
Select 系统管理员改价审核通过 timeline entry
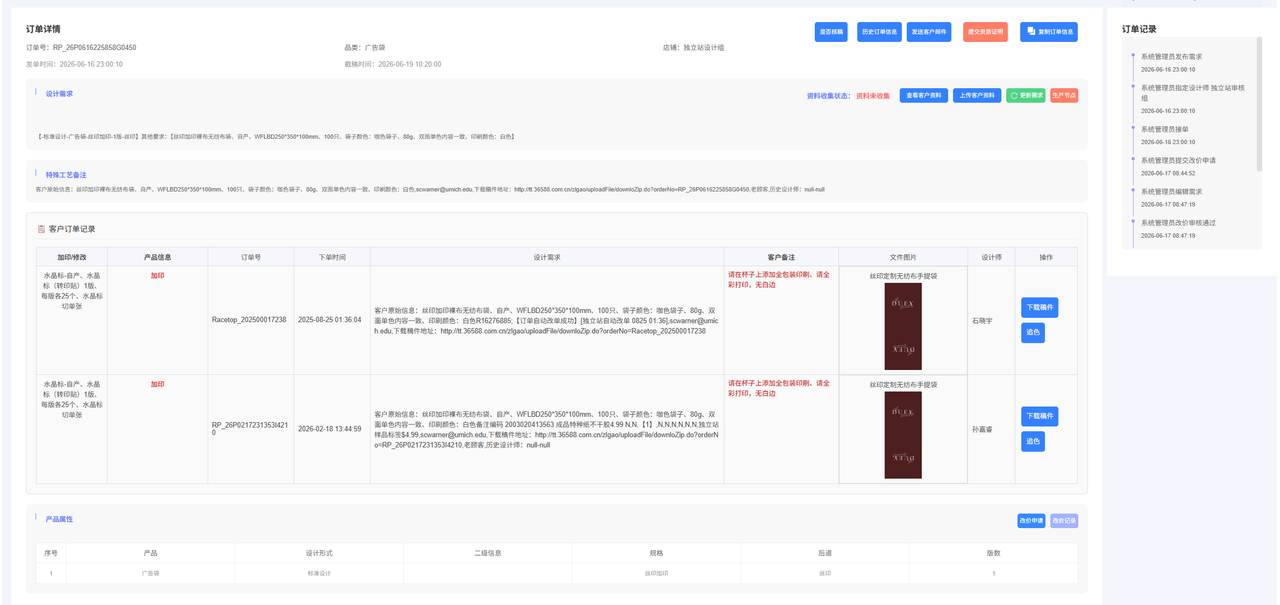(x=1178, y=223)
